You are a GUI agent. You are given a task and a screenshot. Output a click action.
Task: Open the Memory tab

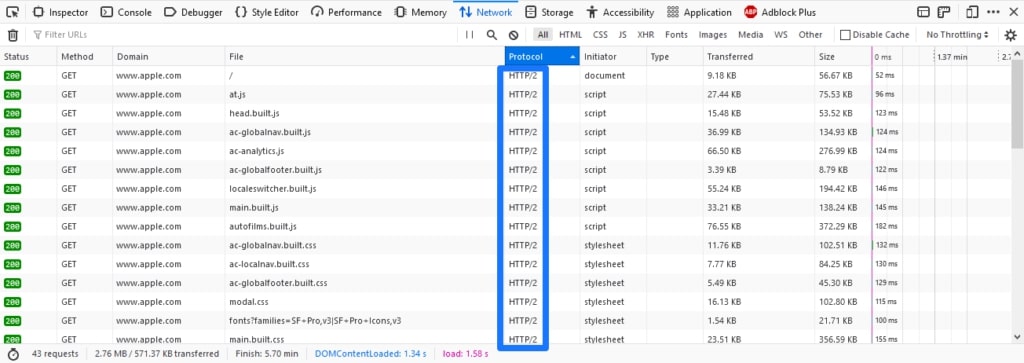420,12
